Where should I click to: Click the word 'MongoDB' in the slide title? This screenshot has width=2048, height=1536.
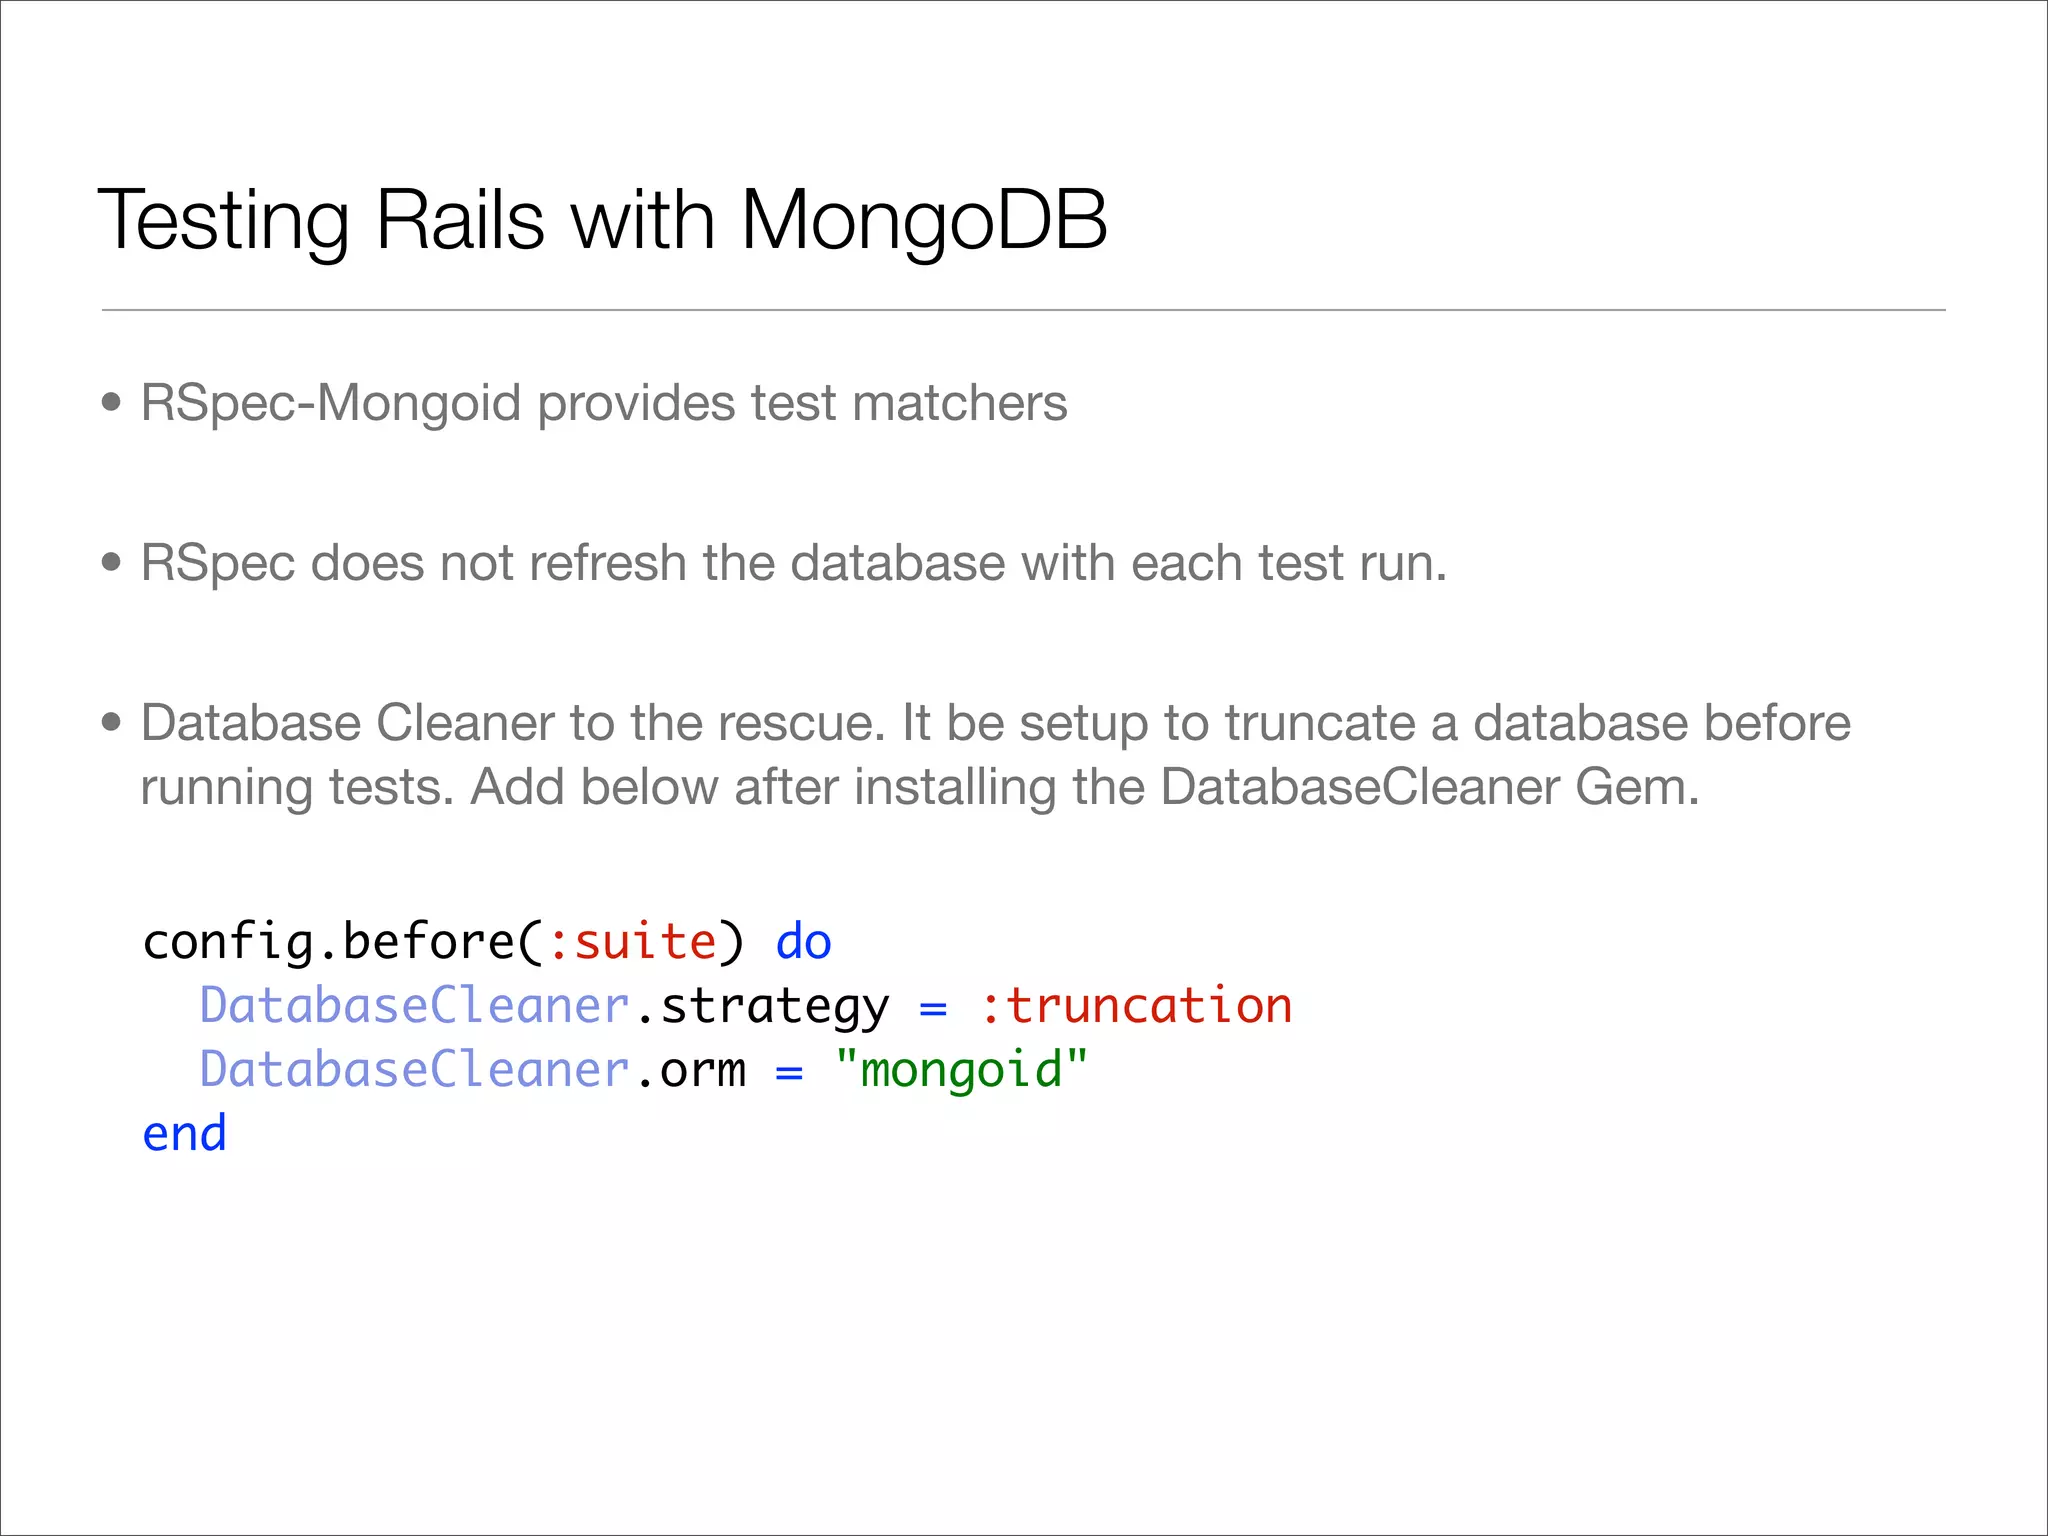tap(923, 220)
